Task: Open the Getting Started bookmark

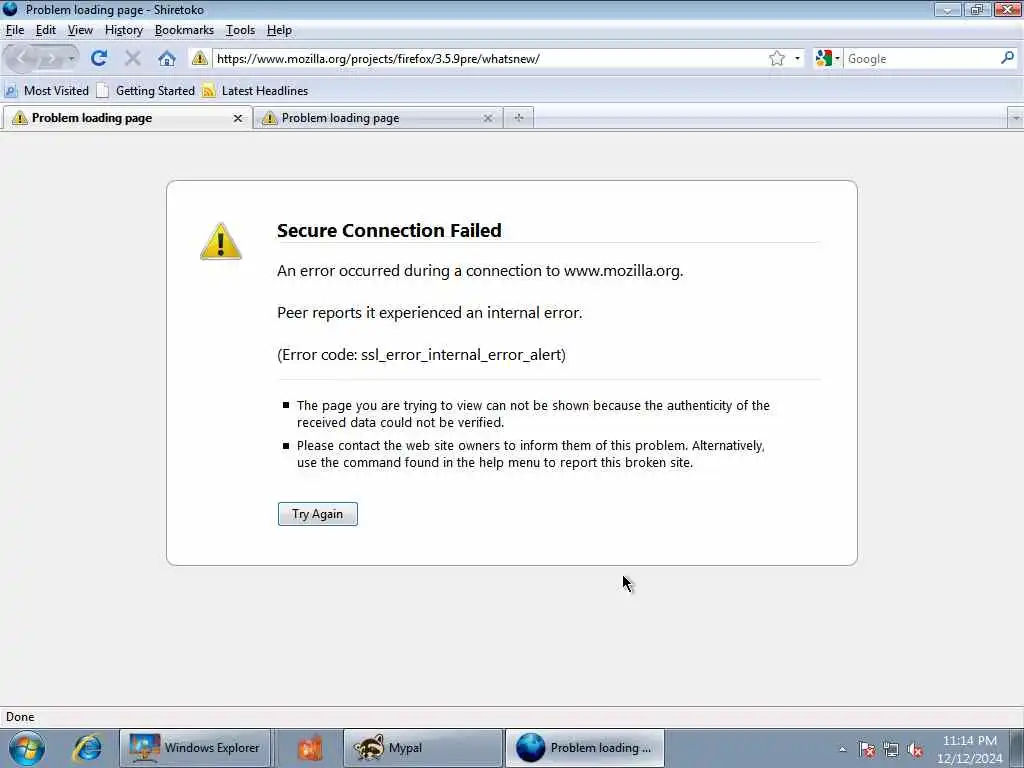Action: click(146, 91)
